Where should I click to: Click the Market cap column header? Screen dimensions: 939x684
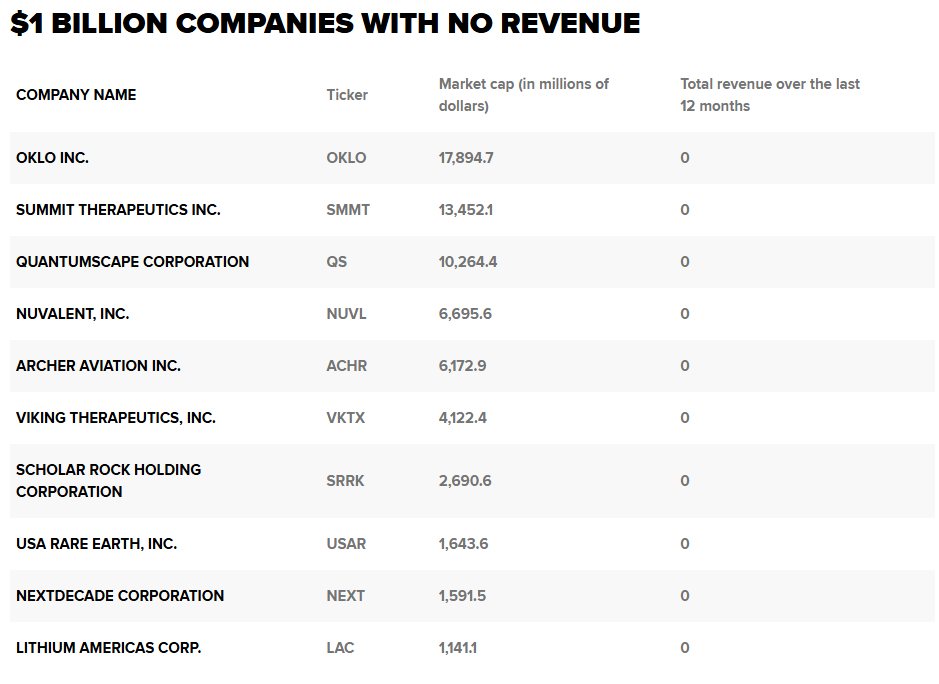tap(523, 95)
